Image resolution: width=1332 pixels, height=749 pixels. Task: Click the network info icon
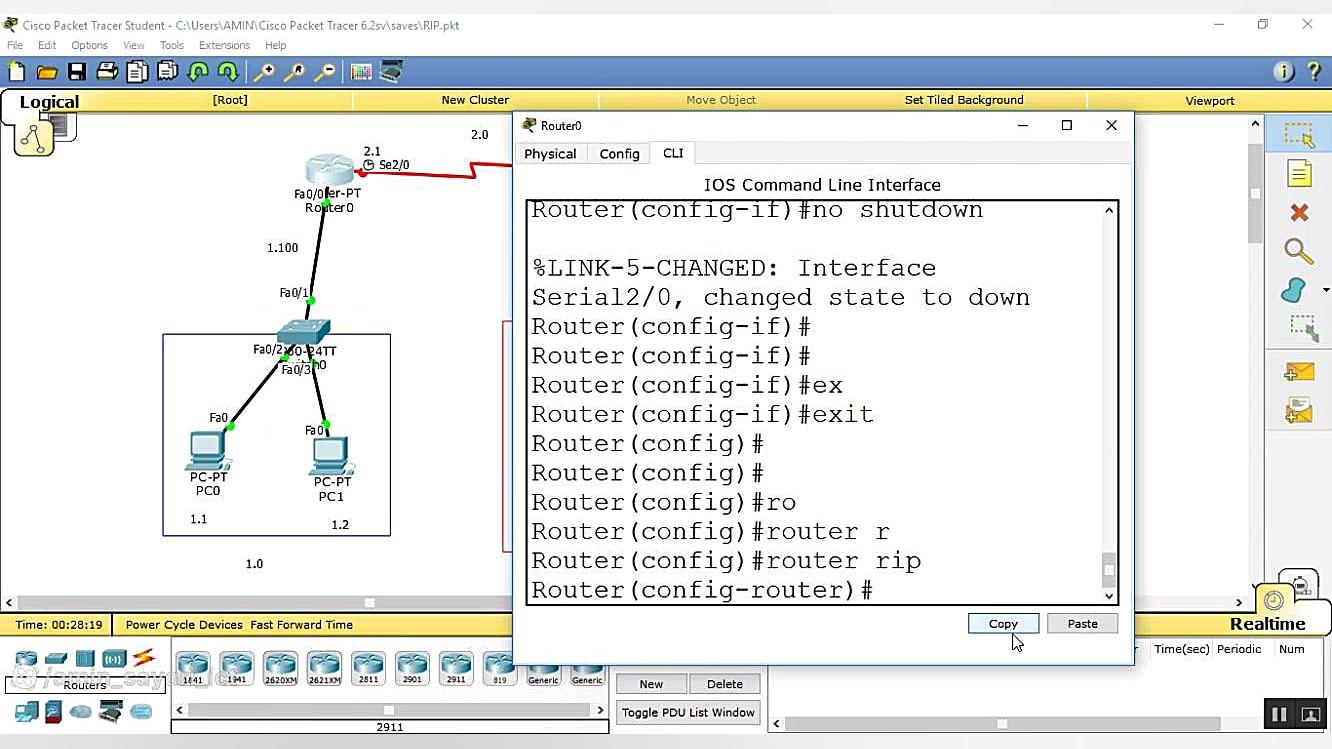1284,71
